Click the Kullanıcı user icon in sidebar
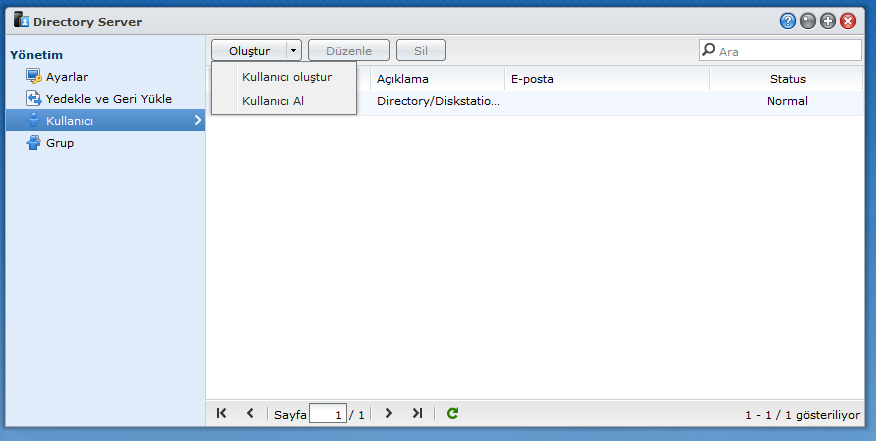This screenshot has width=876, height=441. [33, 121]
